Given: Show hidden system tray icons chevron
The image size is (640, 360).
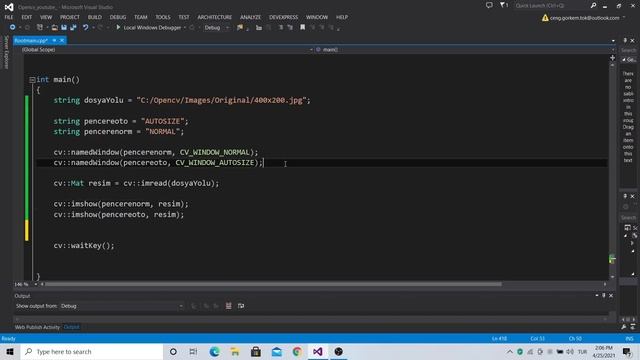Looking at the screenshot, I should pyautogui.click(x=510, y=351).
